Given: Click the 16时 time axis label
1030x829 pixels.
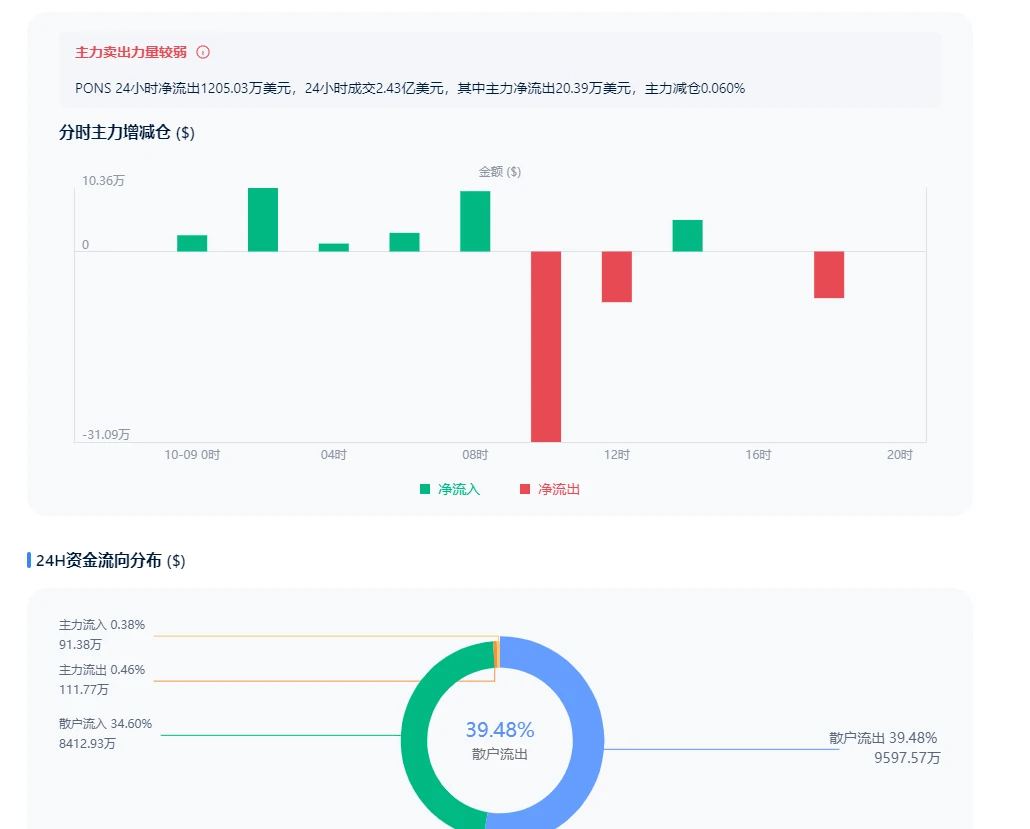Looking at the screenshot, I should tap(758, 455).
